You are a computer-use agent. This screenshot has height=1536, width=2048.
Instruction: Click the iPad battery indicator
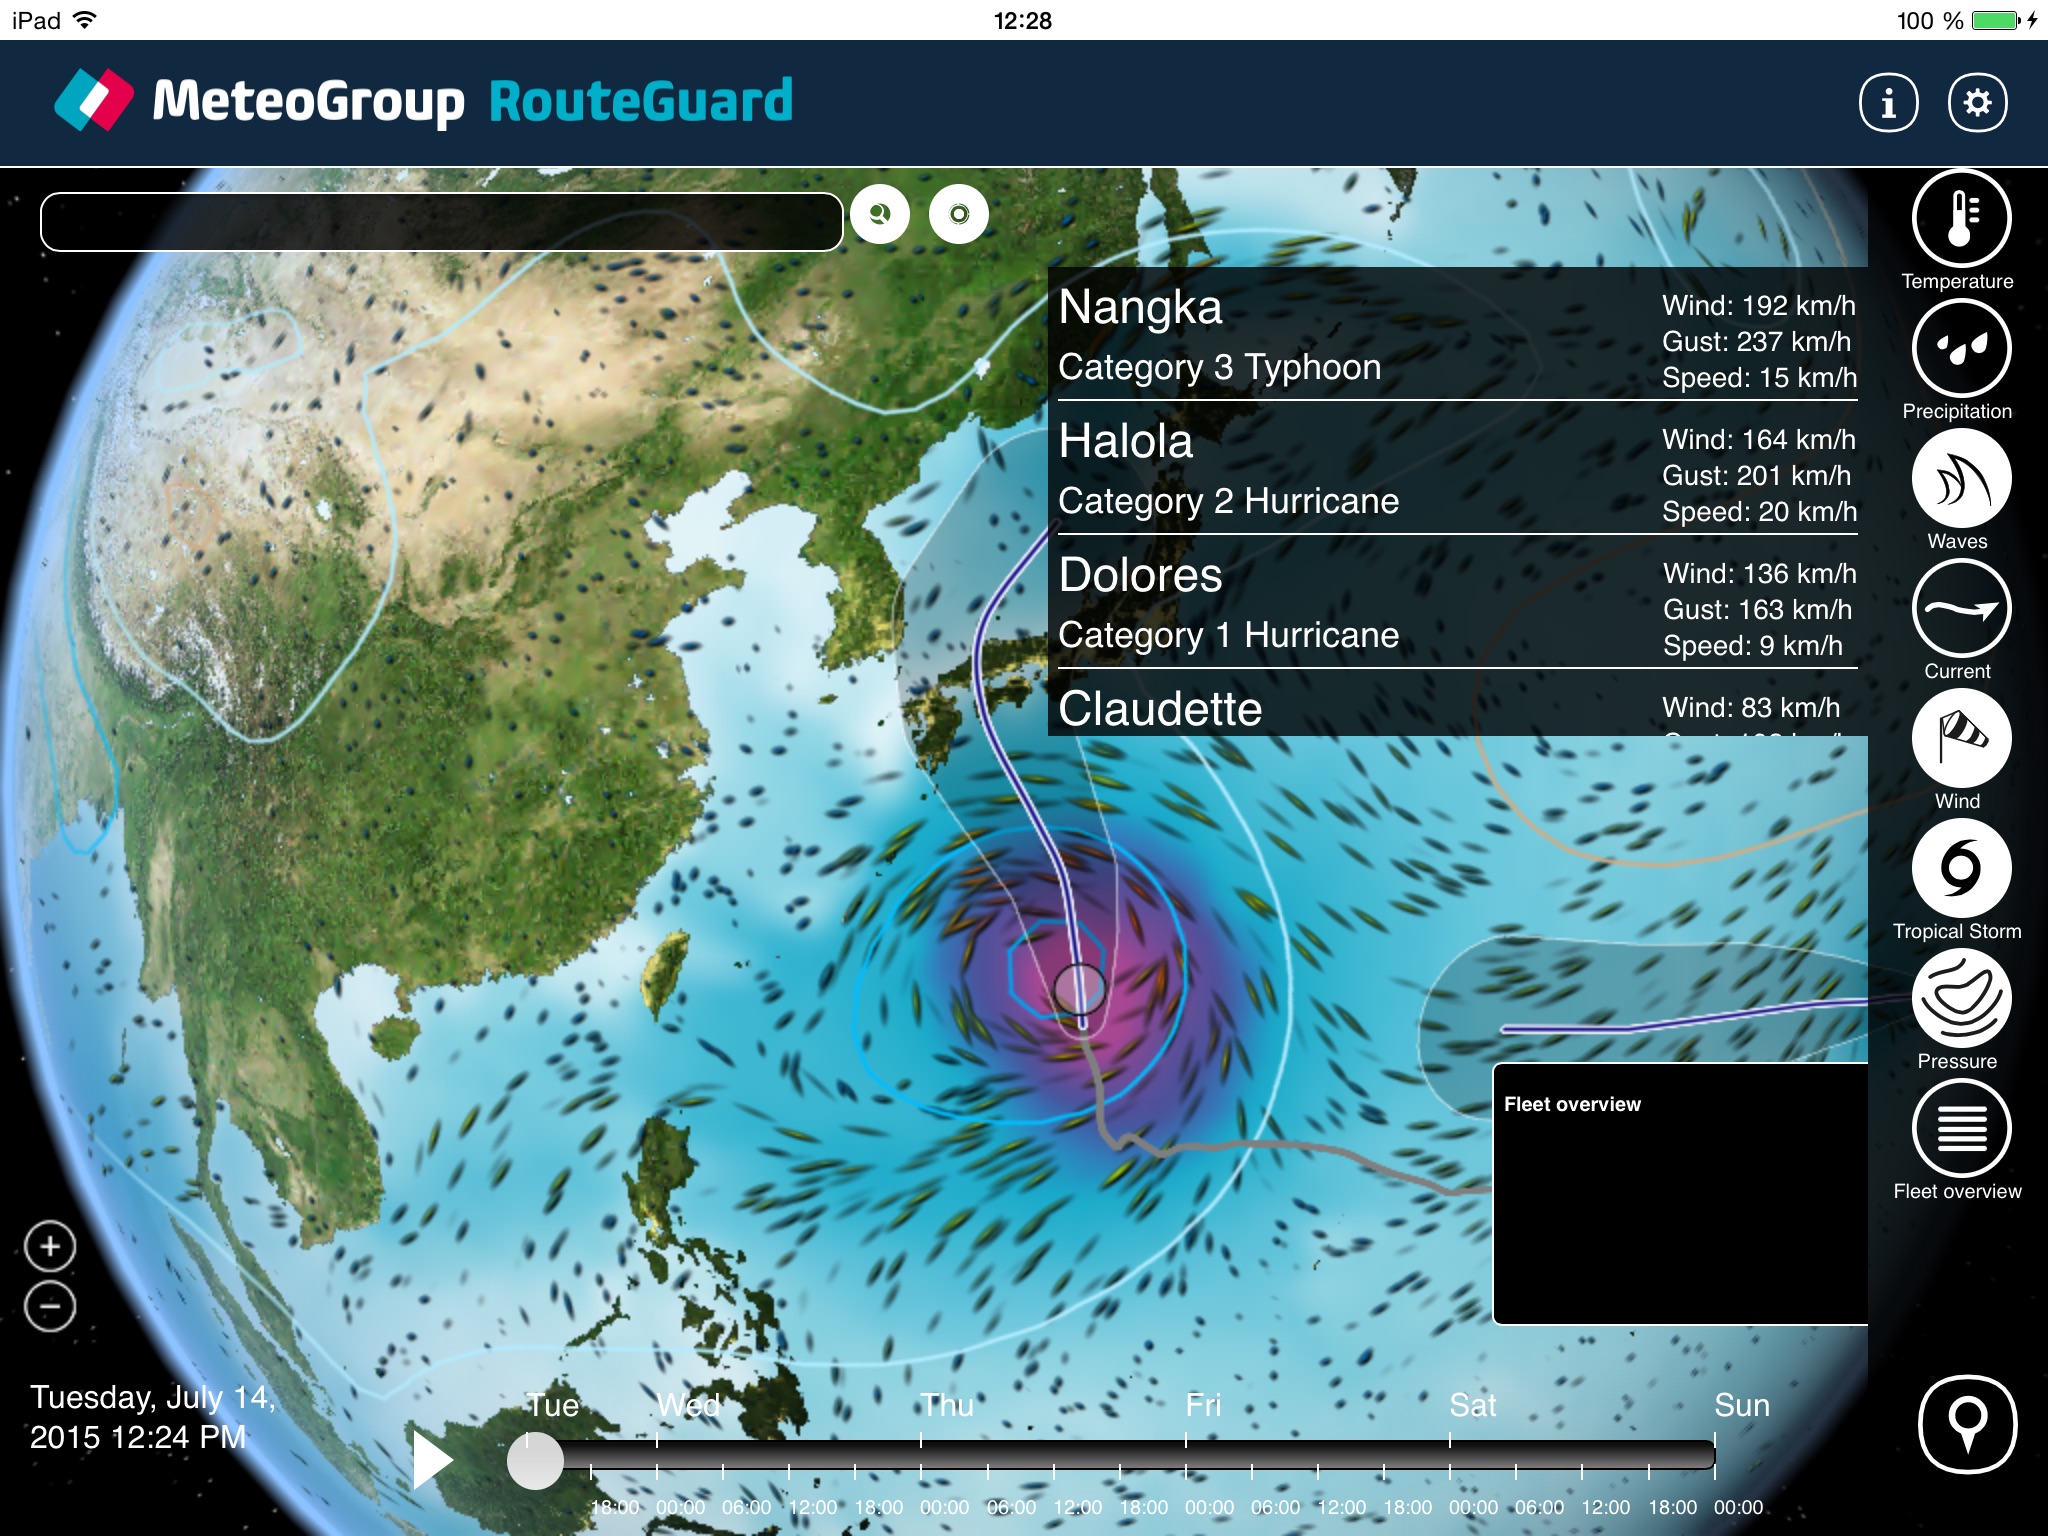1997,20
